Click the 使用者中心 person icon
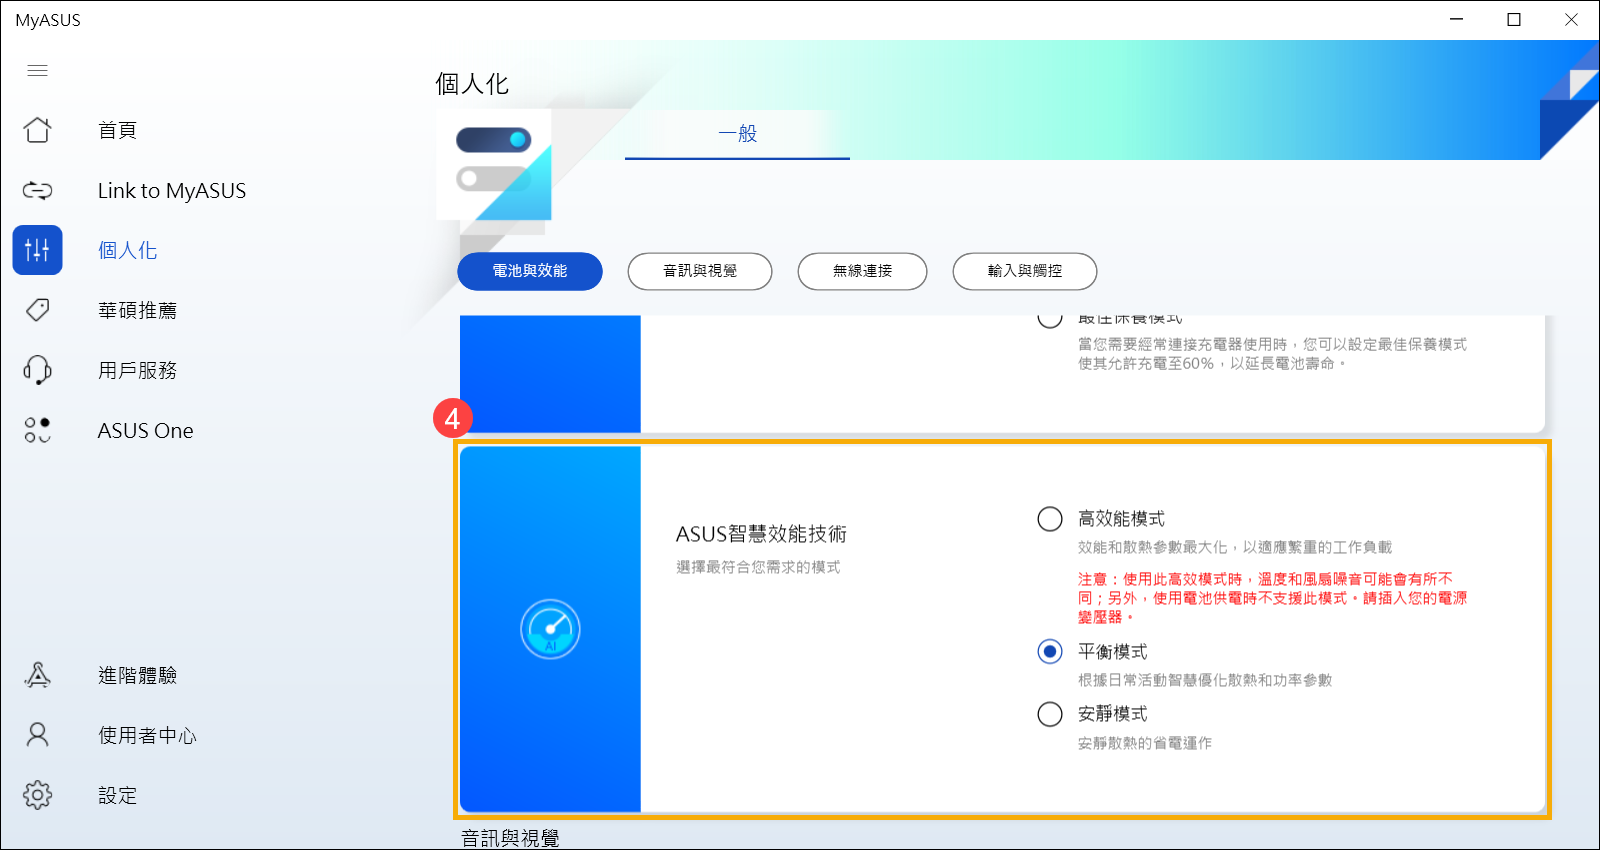Image resolution: width=1600 pixels, height=850 pixels. point(37,735)
